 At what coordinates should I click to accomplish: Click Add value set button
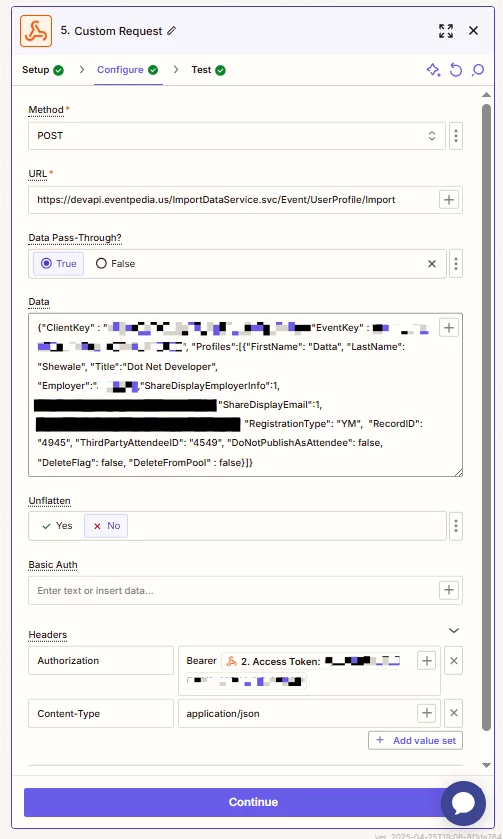click(x=415, y=741)
